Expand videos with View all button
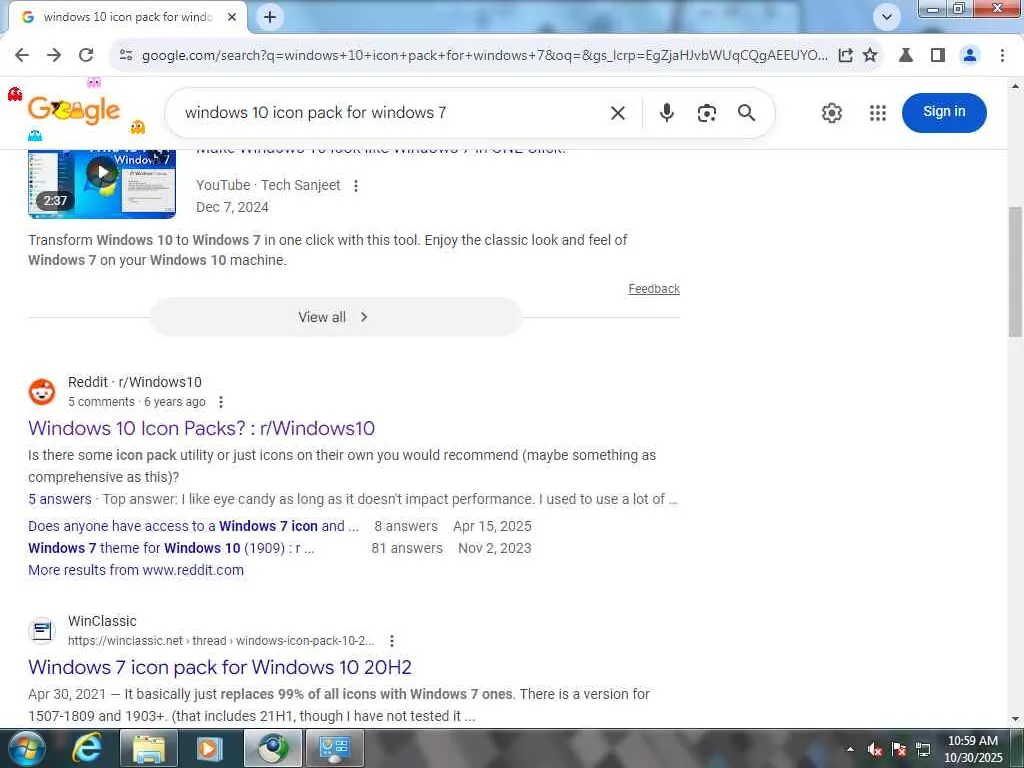 point(336,317)
